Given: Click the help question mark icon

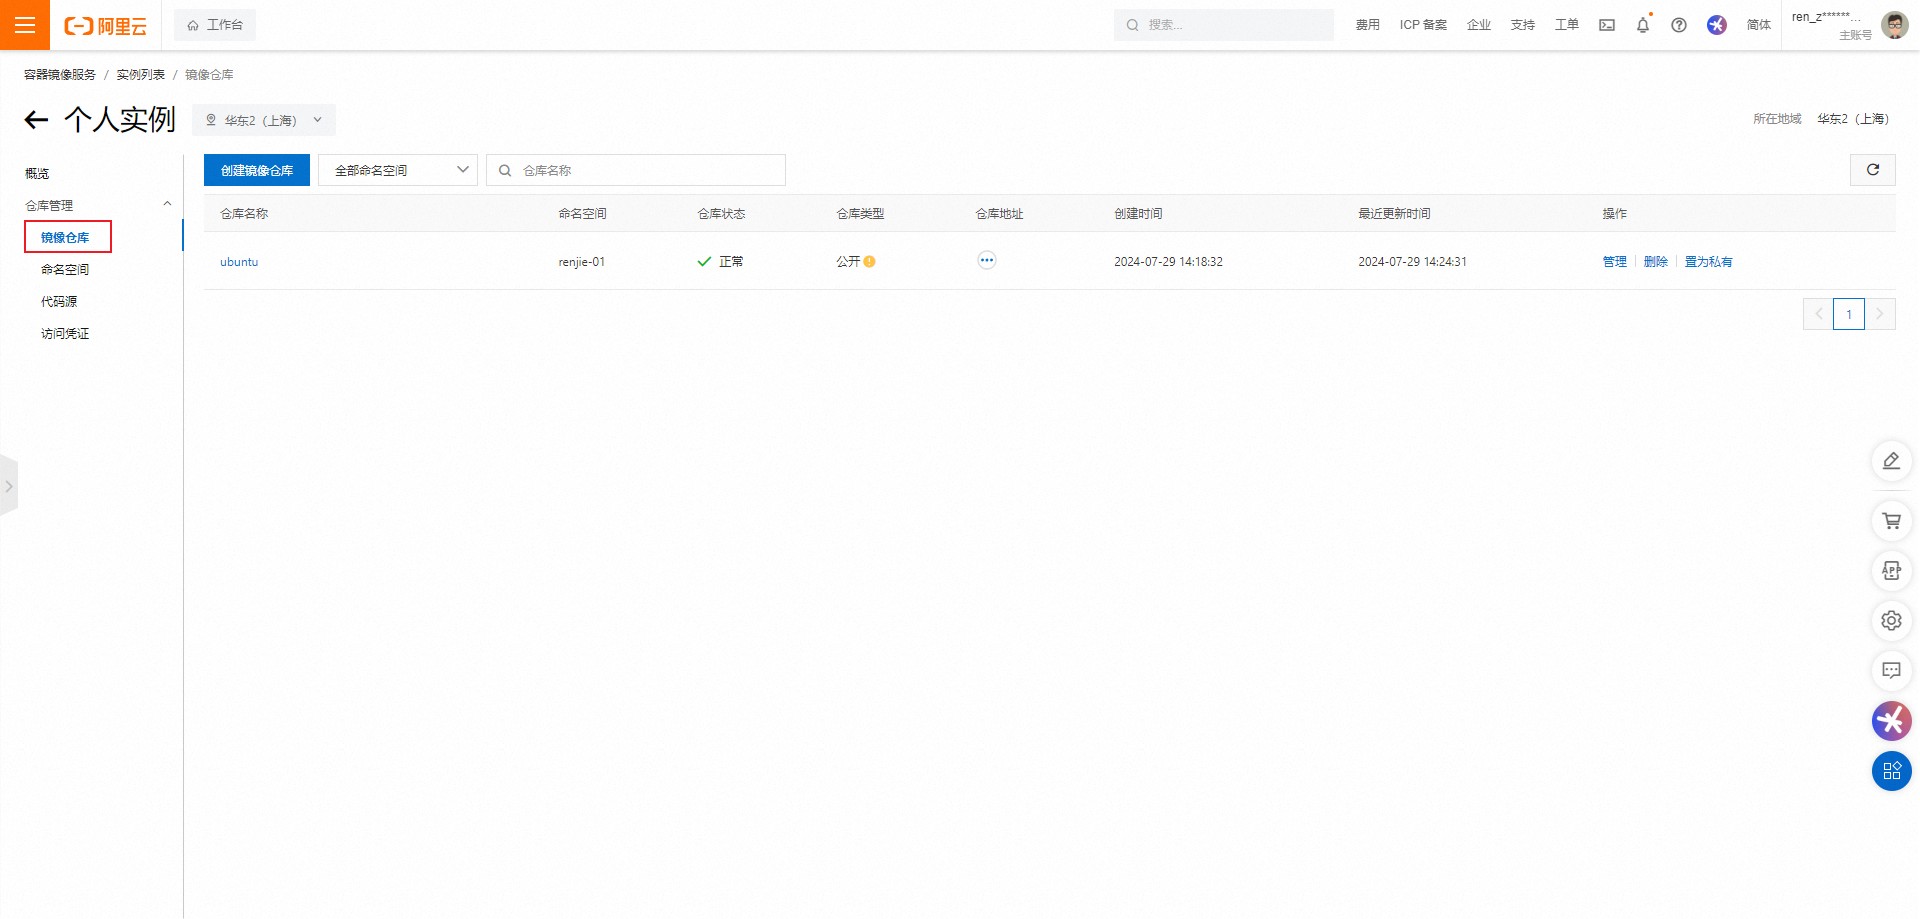Looking at the screenshot, I should click(1679, 25).
